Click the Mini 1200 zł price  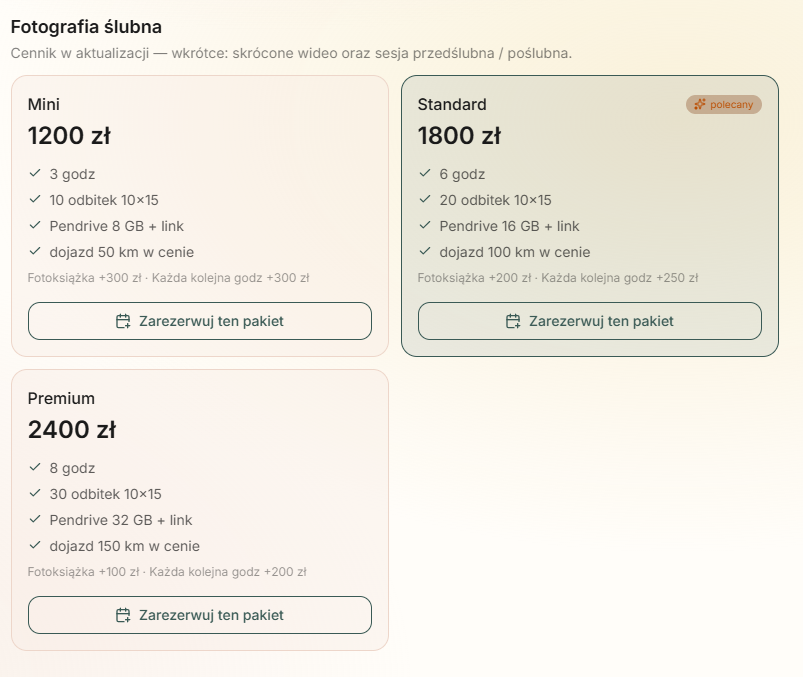(x=69, y=136)
